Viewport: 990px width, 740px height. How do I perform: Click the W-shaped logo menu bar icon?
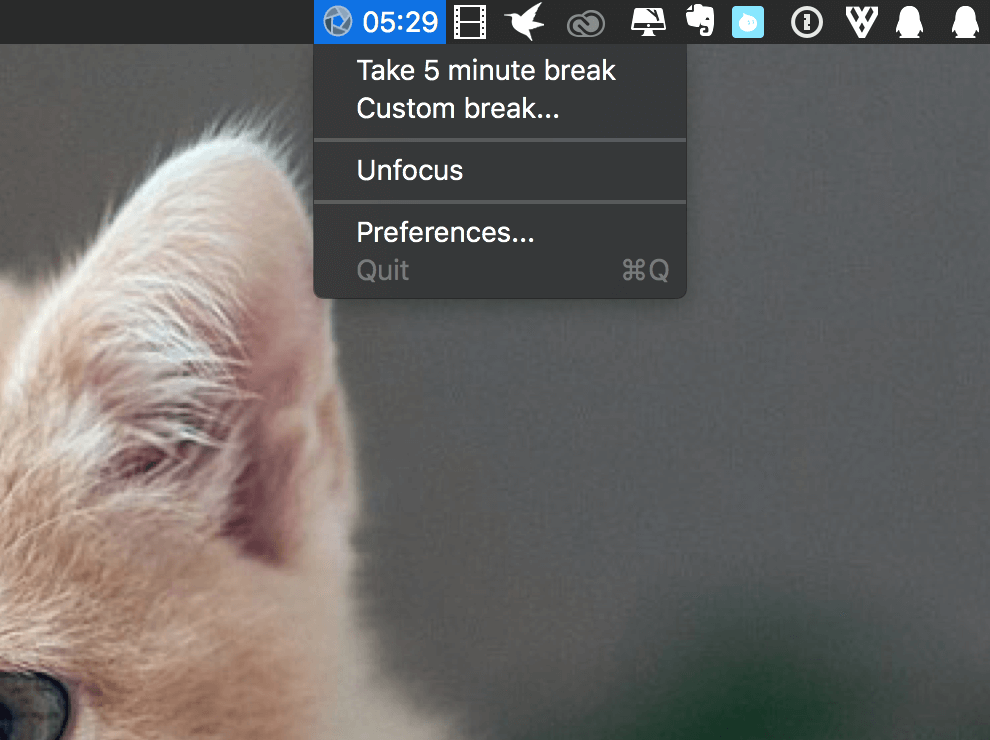861,22
